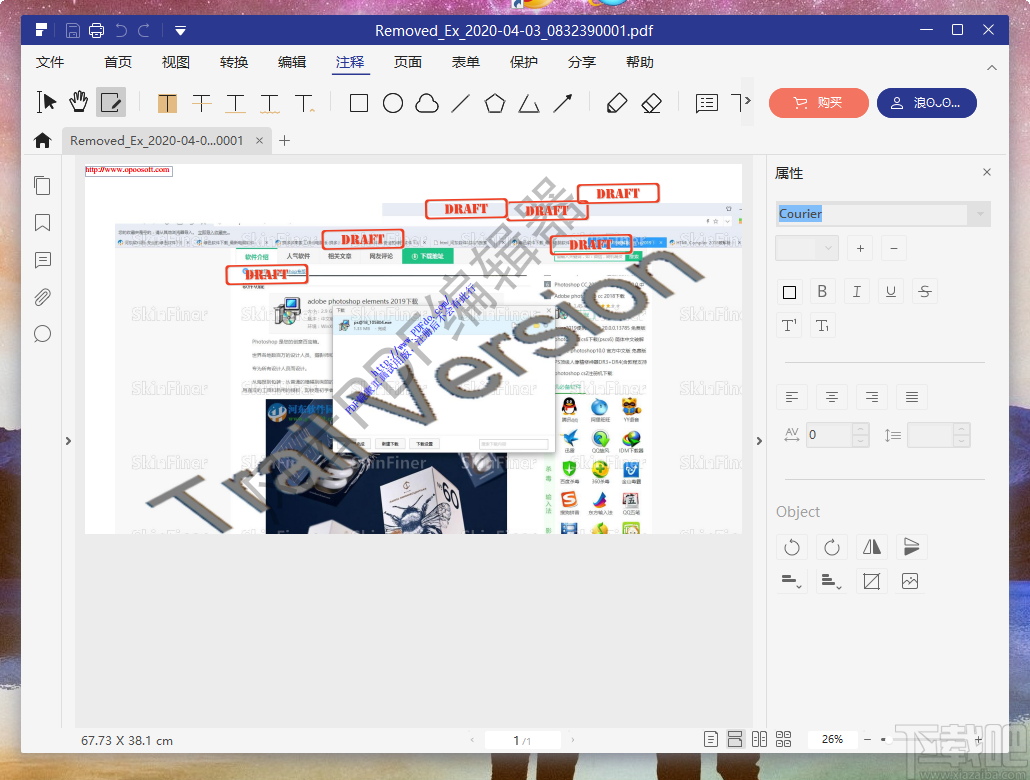
Task: Toggle strikethrough text formatting
Action: (x=925, y=292)
